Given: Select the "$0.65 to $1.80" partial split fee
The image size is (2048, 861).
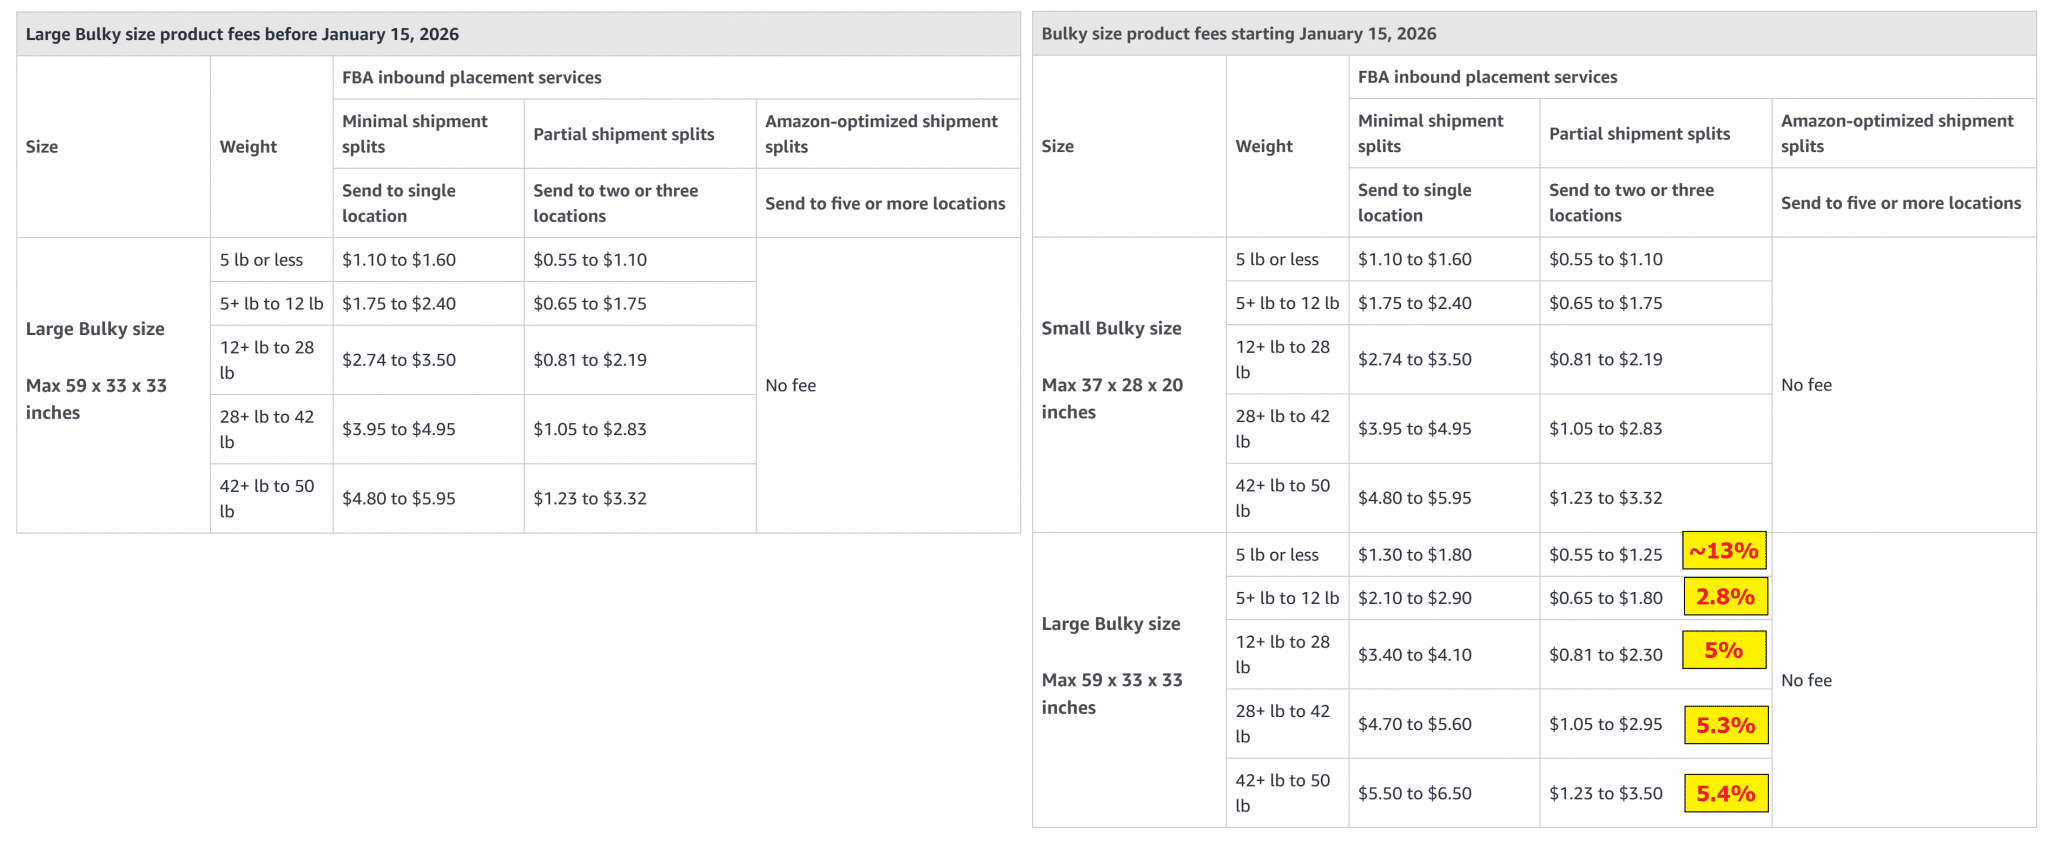Looking at the screenshot, I should (1605, 598).
